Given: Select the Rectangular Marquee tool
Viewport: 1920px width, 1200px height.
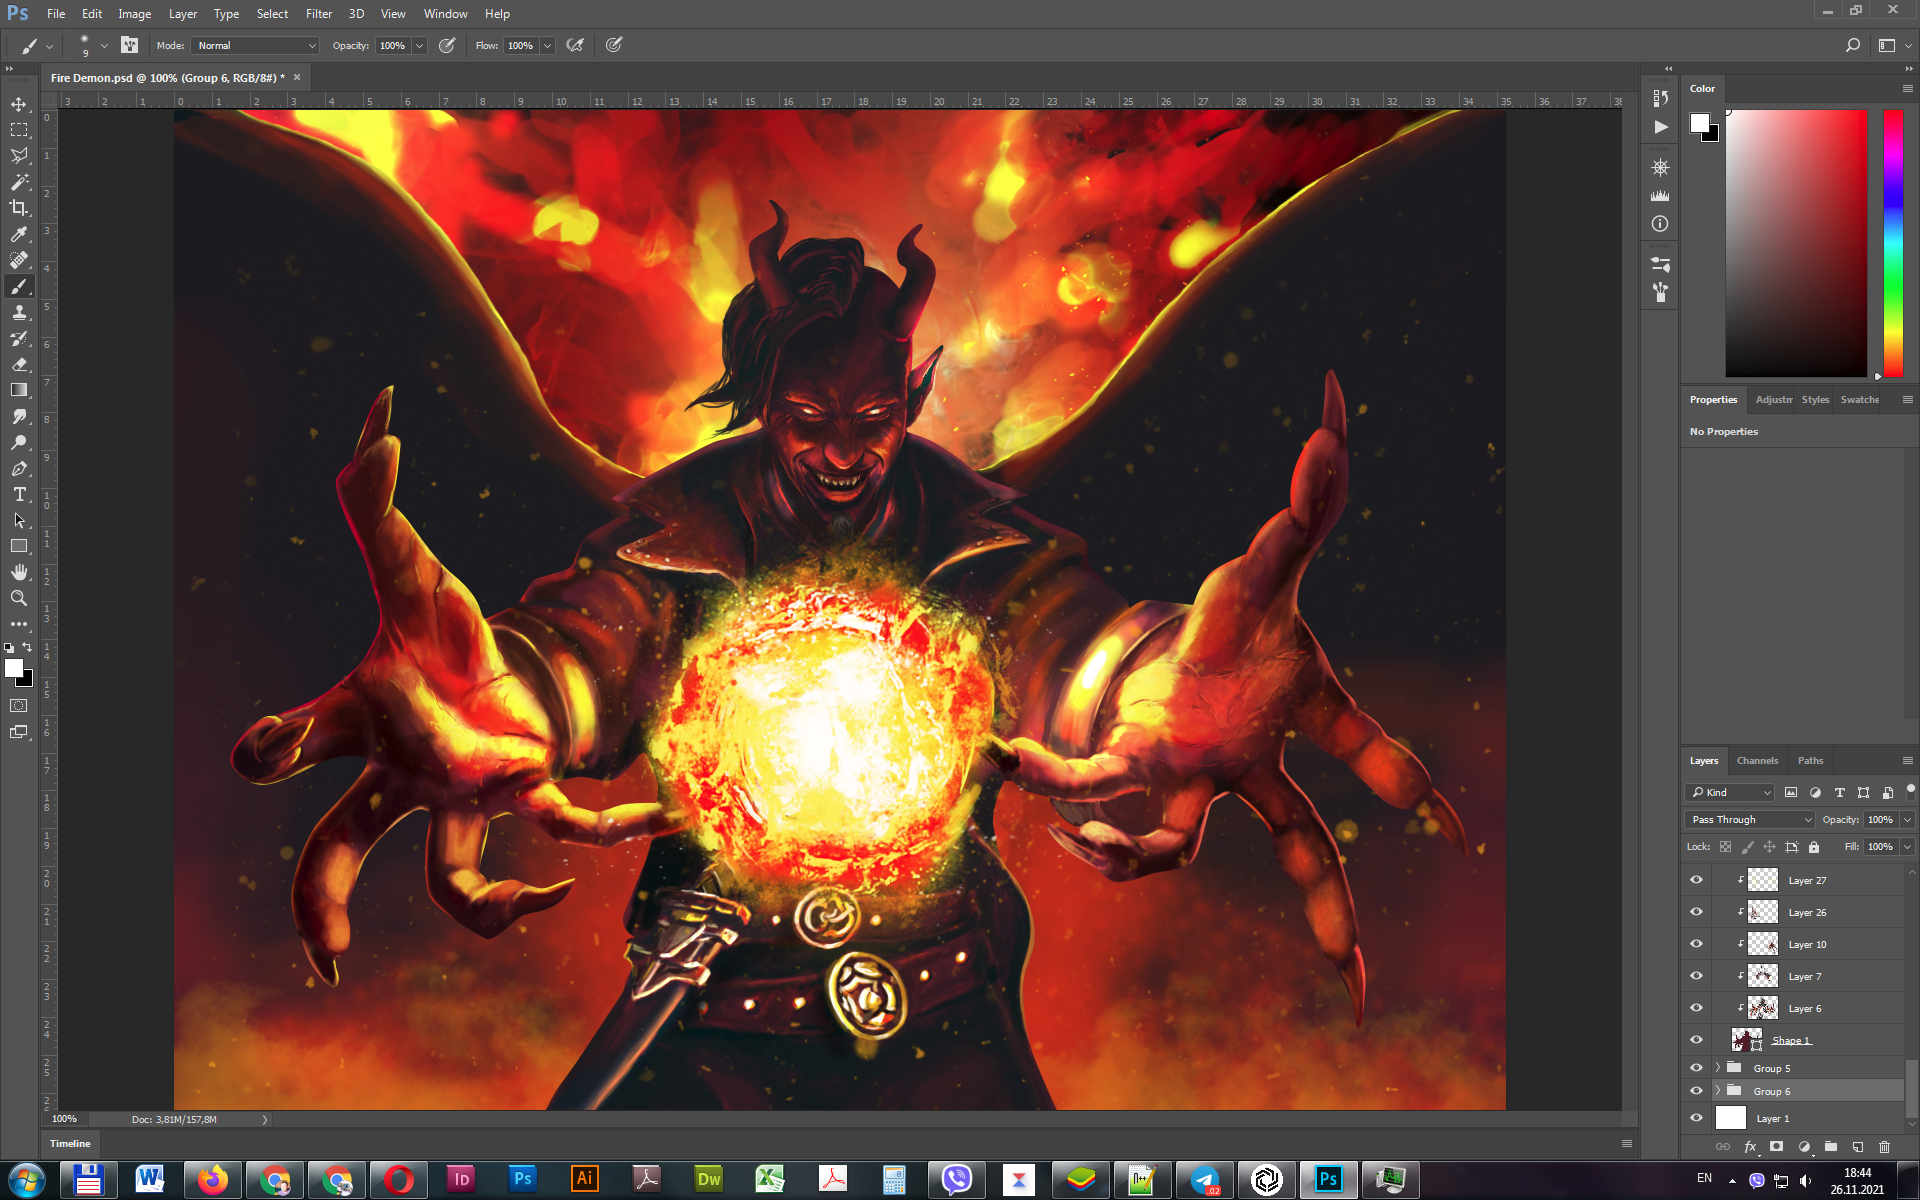Looking at the screenshot, I should point(19,130).
